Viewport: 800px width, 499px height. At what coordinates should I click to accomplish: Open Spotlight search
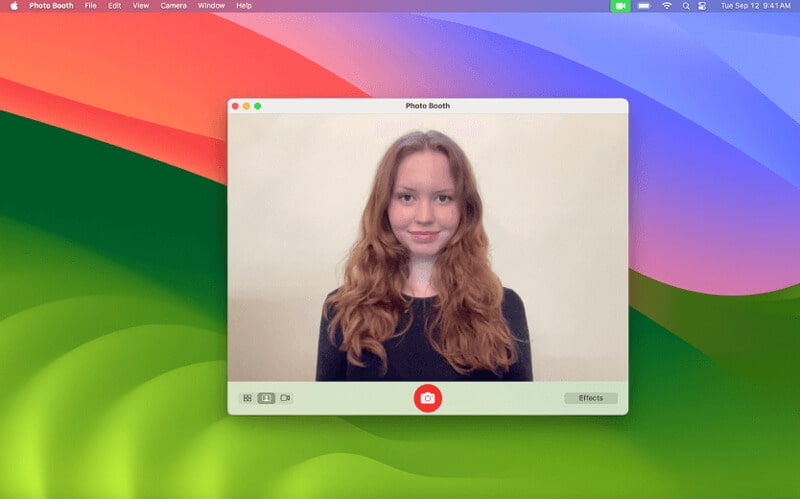tap(686, 6)
